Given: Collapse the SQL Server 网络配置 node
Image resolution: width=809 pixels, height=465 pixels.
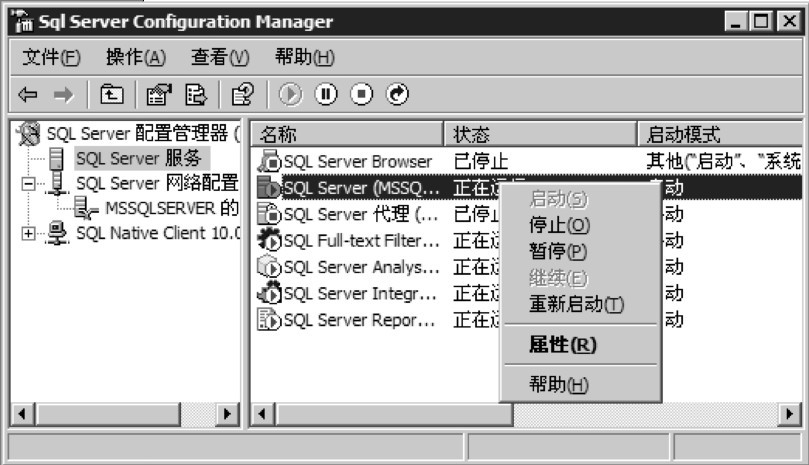Looking at the screenshot, I should pyautogui.click(x=29, y=184).
